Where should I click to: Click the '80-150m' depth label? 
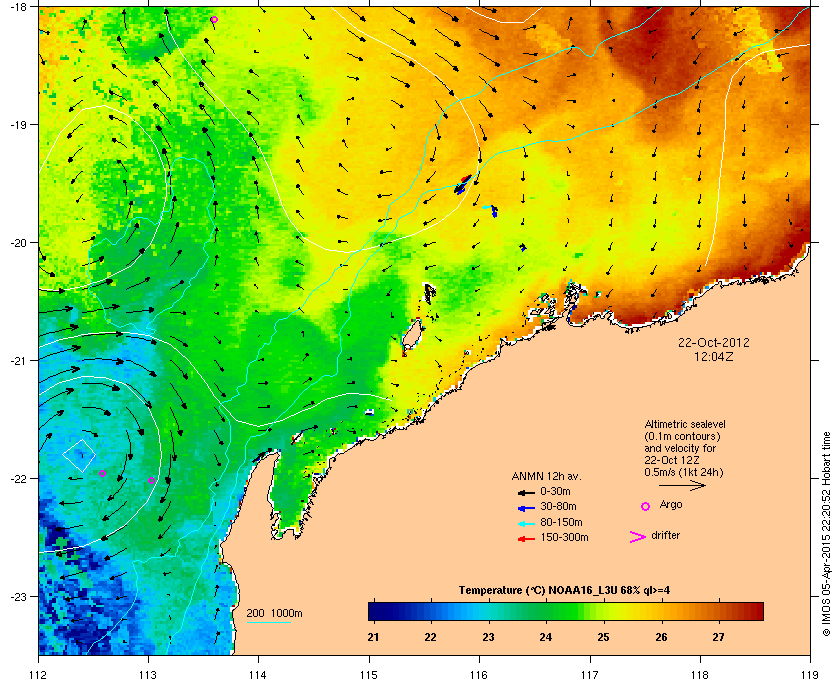[561, 522]
